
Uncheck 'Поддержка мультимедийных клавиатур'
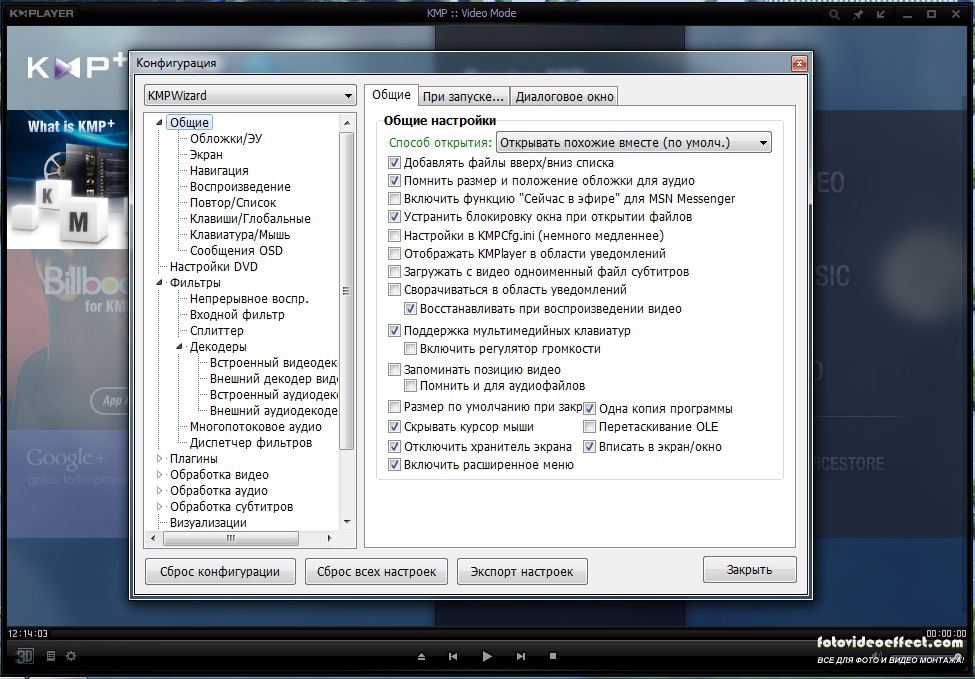(x=394, y=331)
